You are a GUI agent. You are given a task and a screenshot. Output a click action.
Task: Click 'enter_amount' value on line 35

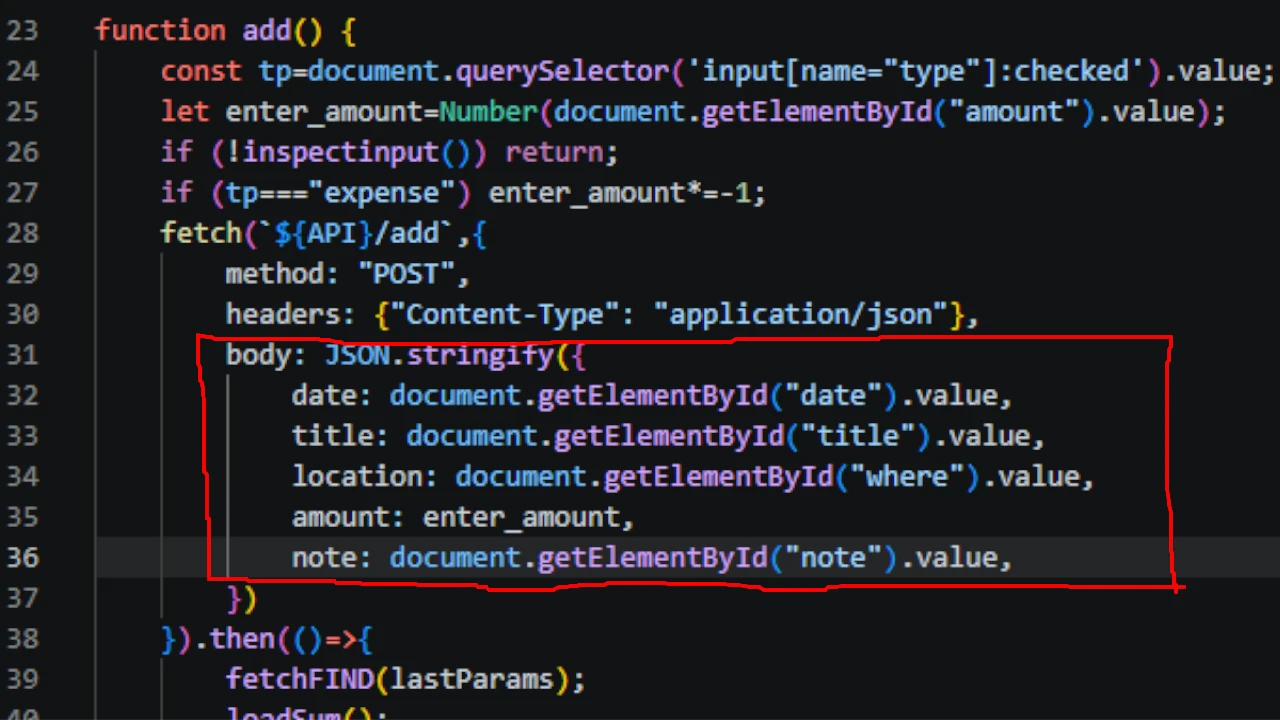[522, 517]
